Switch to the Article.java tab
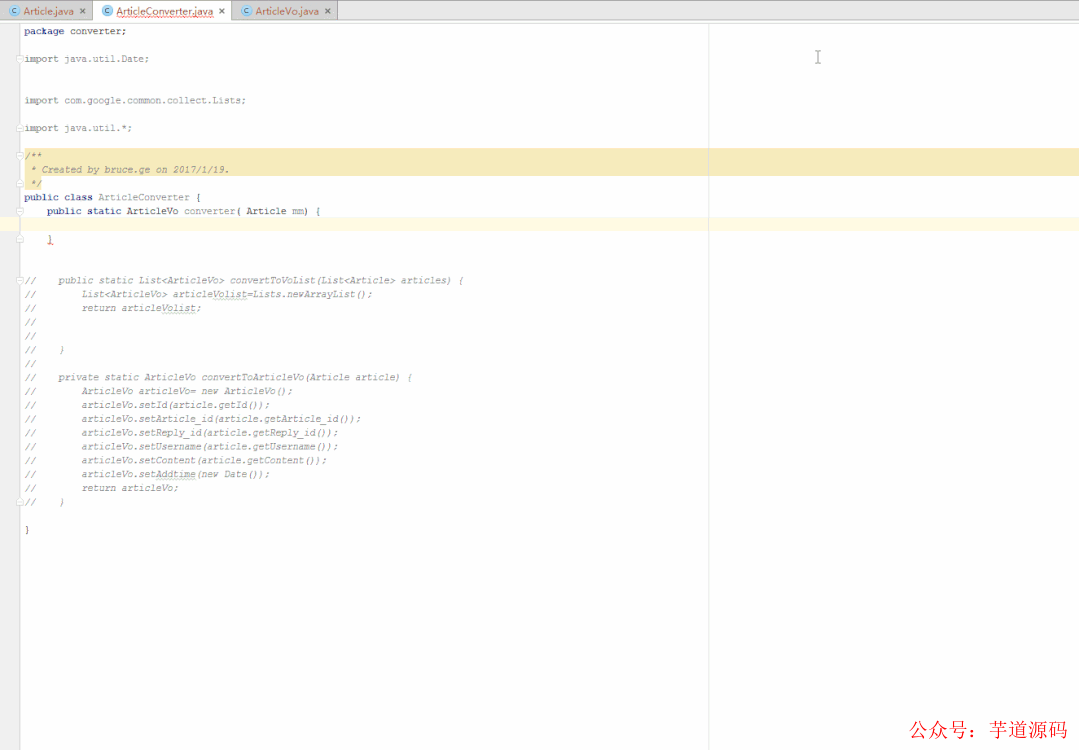 pos(48,11)
